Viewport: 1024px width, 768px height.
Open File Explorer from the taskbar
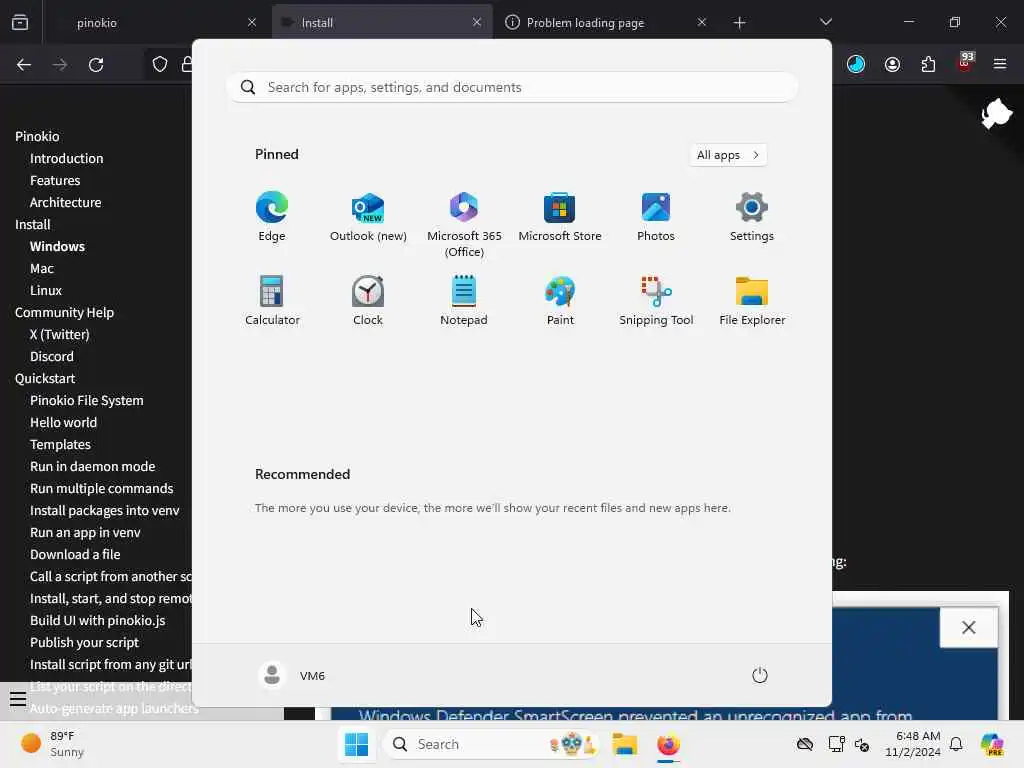click(x=624, y=744)
